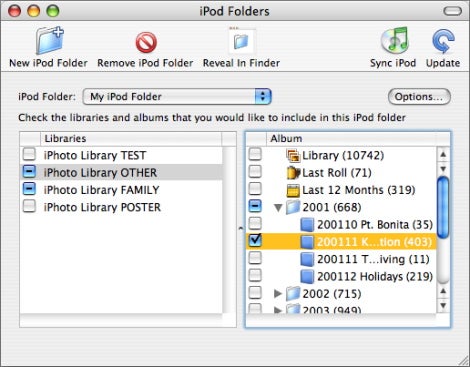Uncheck the 200111 K...tion (403) checkbox
Image resolution: width=470 pixels, height=367 pixels.
pyautogui.click(x=255, y=240)
